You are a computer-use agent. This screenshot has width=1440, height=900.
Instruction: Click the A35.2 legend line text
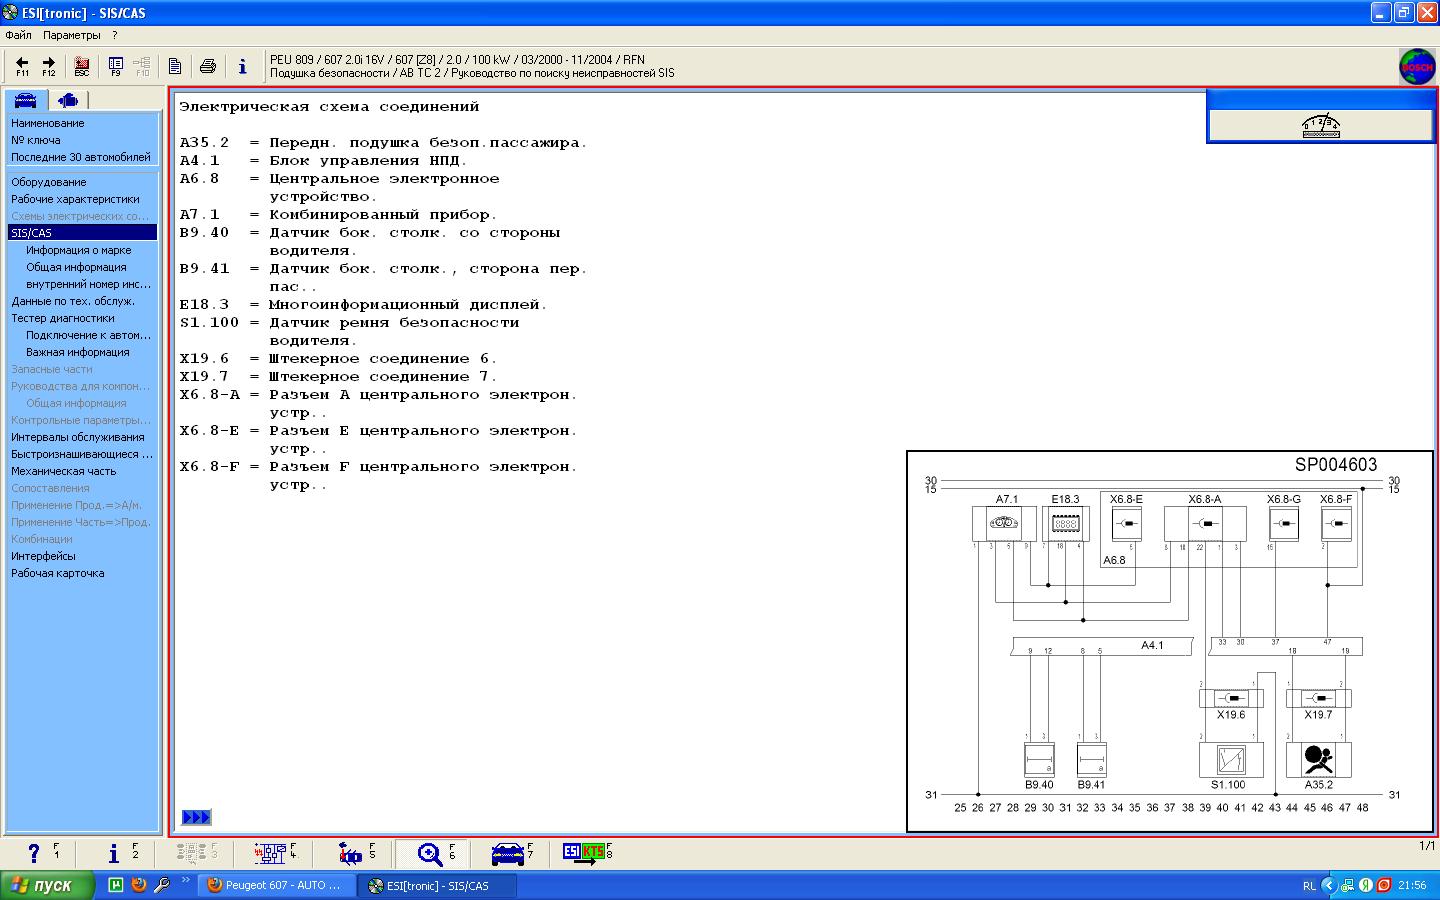(x=384, y=143)
